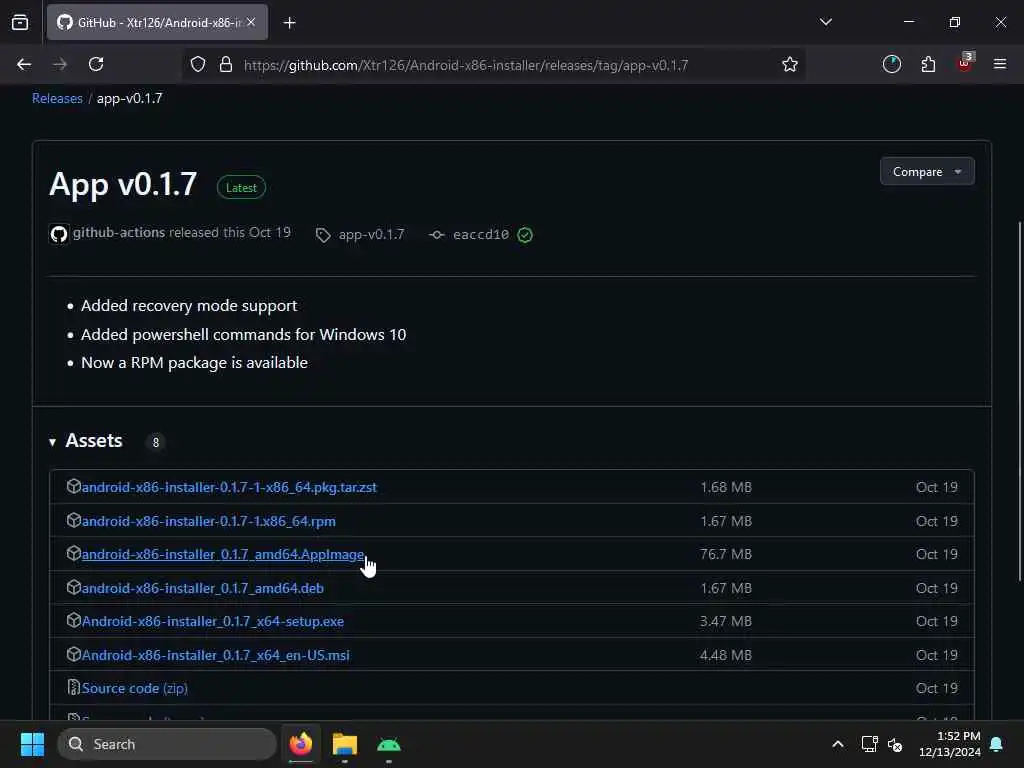Open commit eaccd10
Viewport: 1024px width, 768px height.
pyautogui.click(x=481, y=234)
